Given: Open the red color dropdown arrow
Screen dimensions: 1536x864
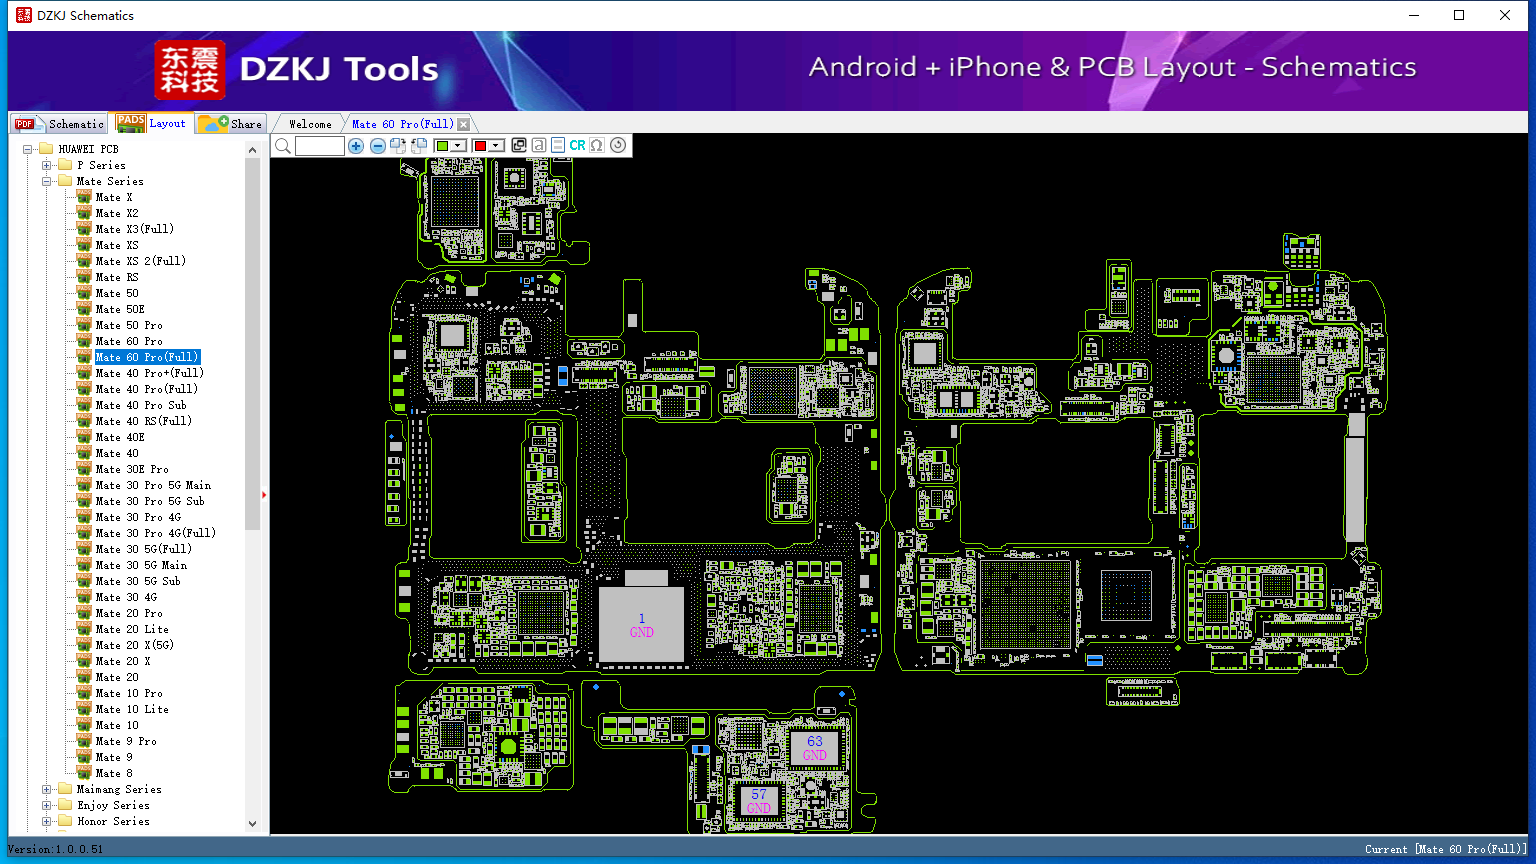Looking at the screenshot, I should (496, 146).
